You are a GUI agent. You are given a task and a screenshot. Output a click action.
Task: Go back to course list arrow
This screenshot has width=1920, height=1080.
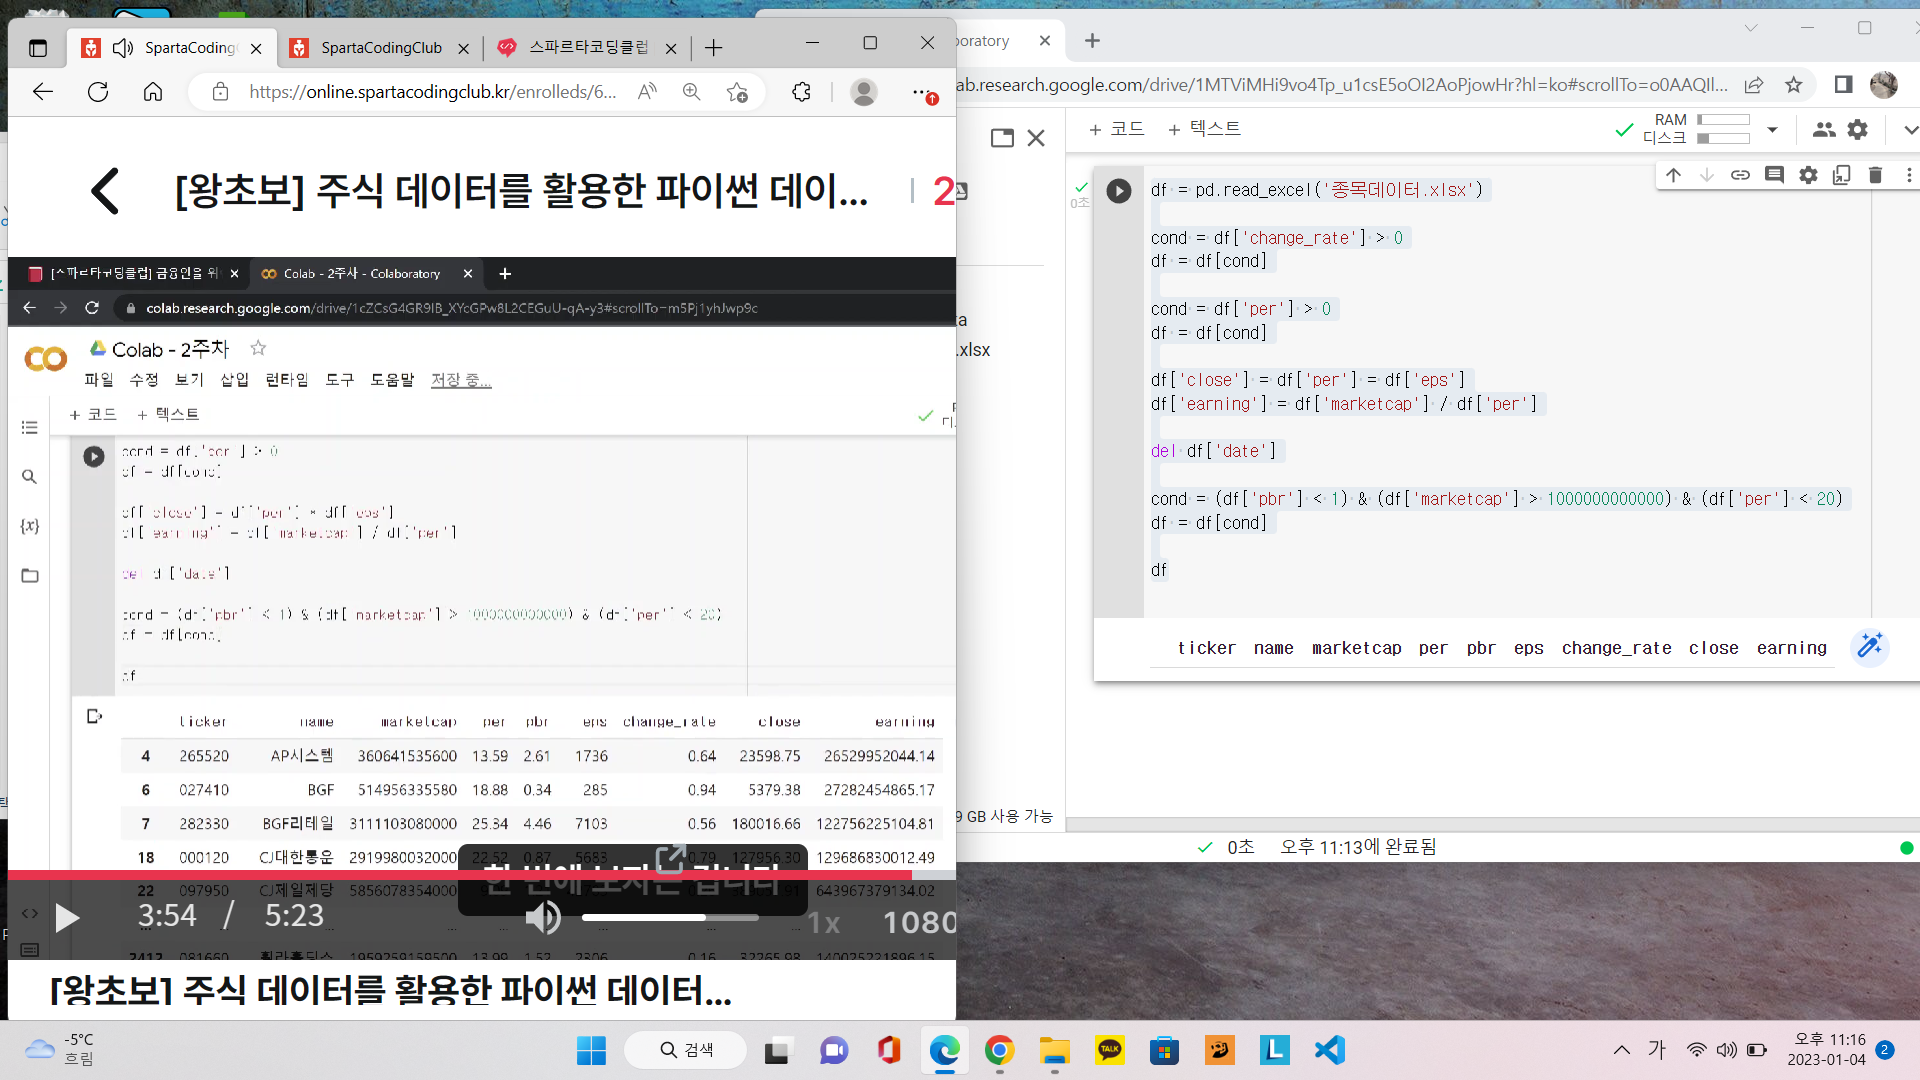pyautogui.click(x=105, y=190)
